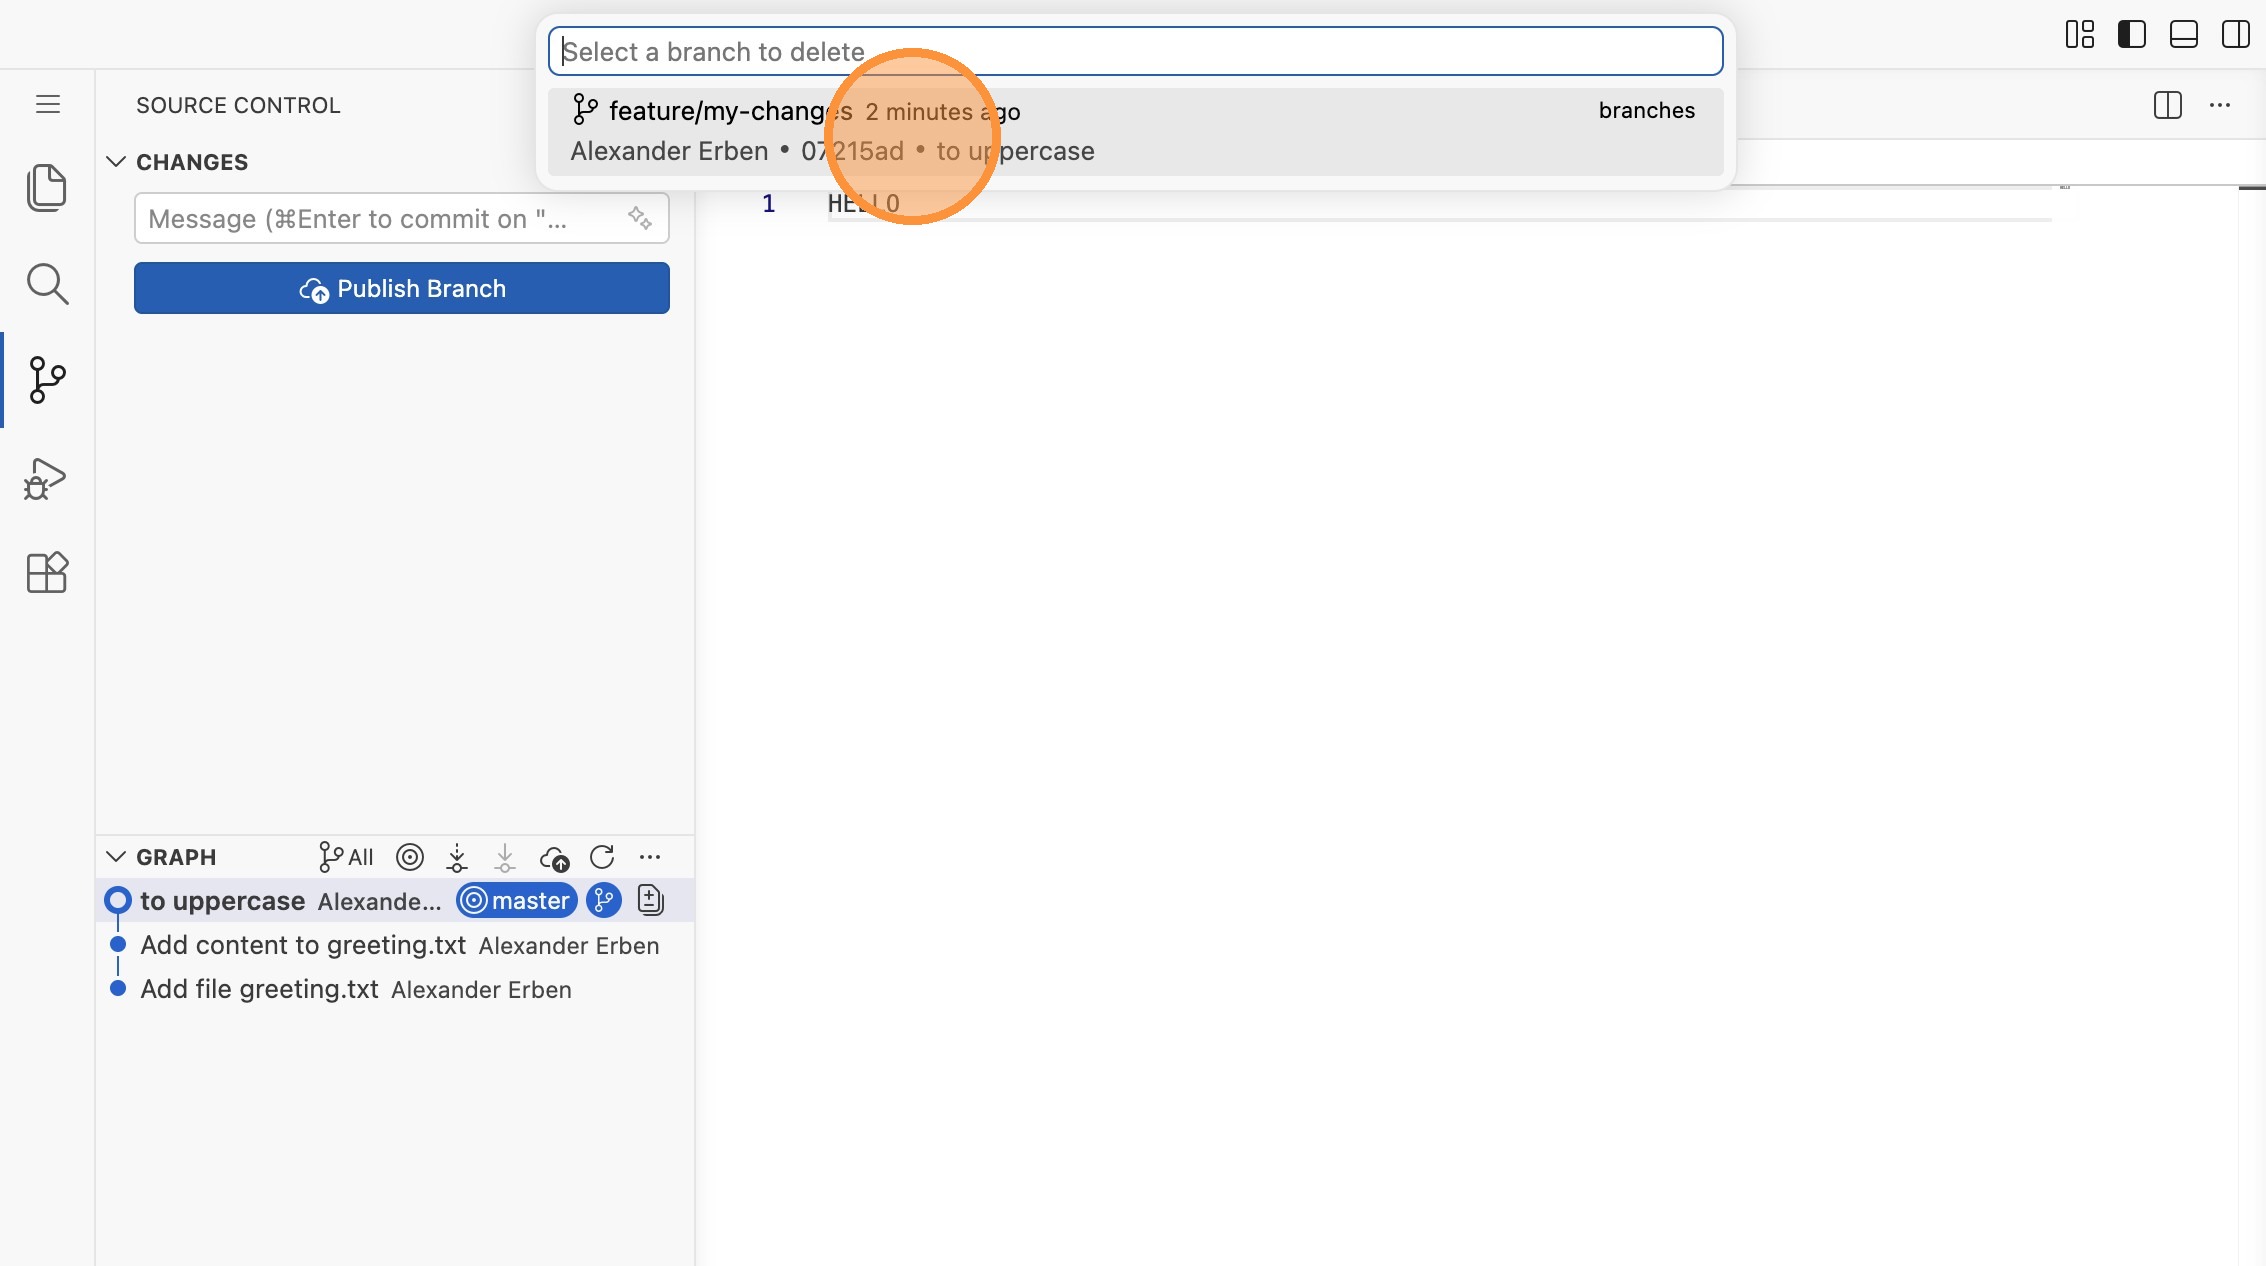Open the Explorer files view
Screen dimensions: 2266x1266
point(46,188)
